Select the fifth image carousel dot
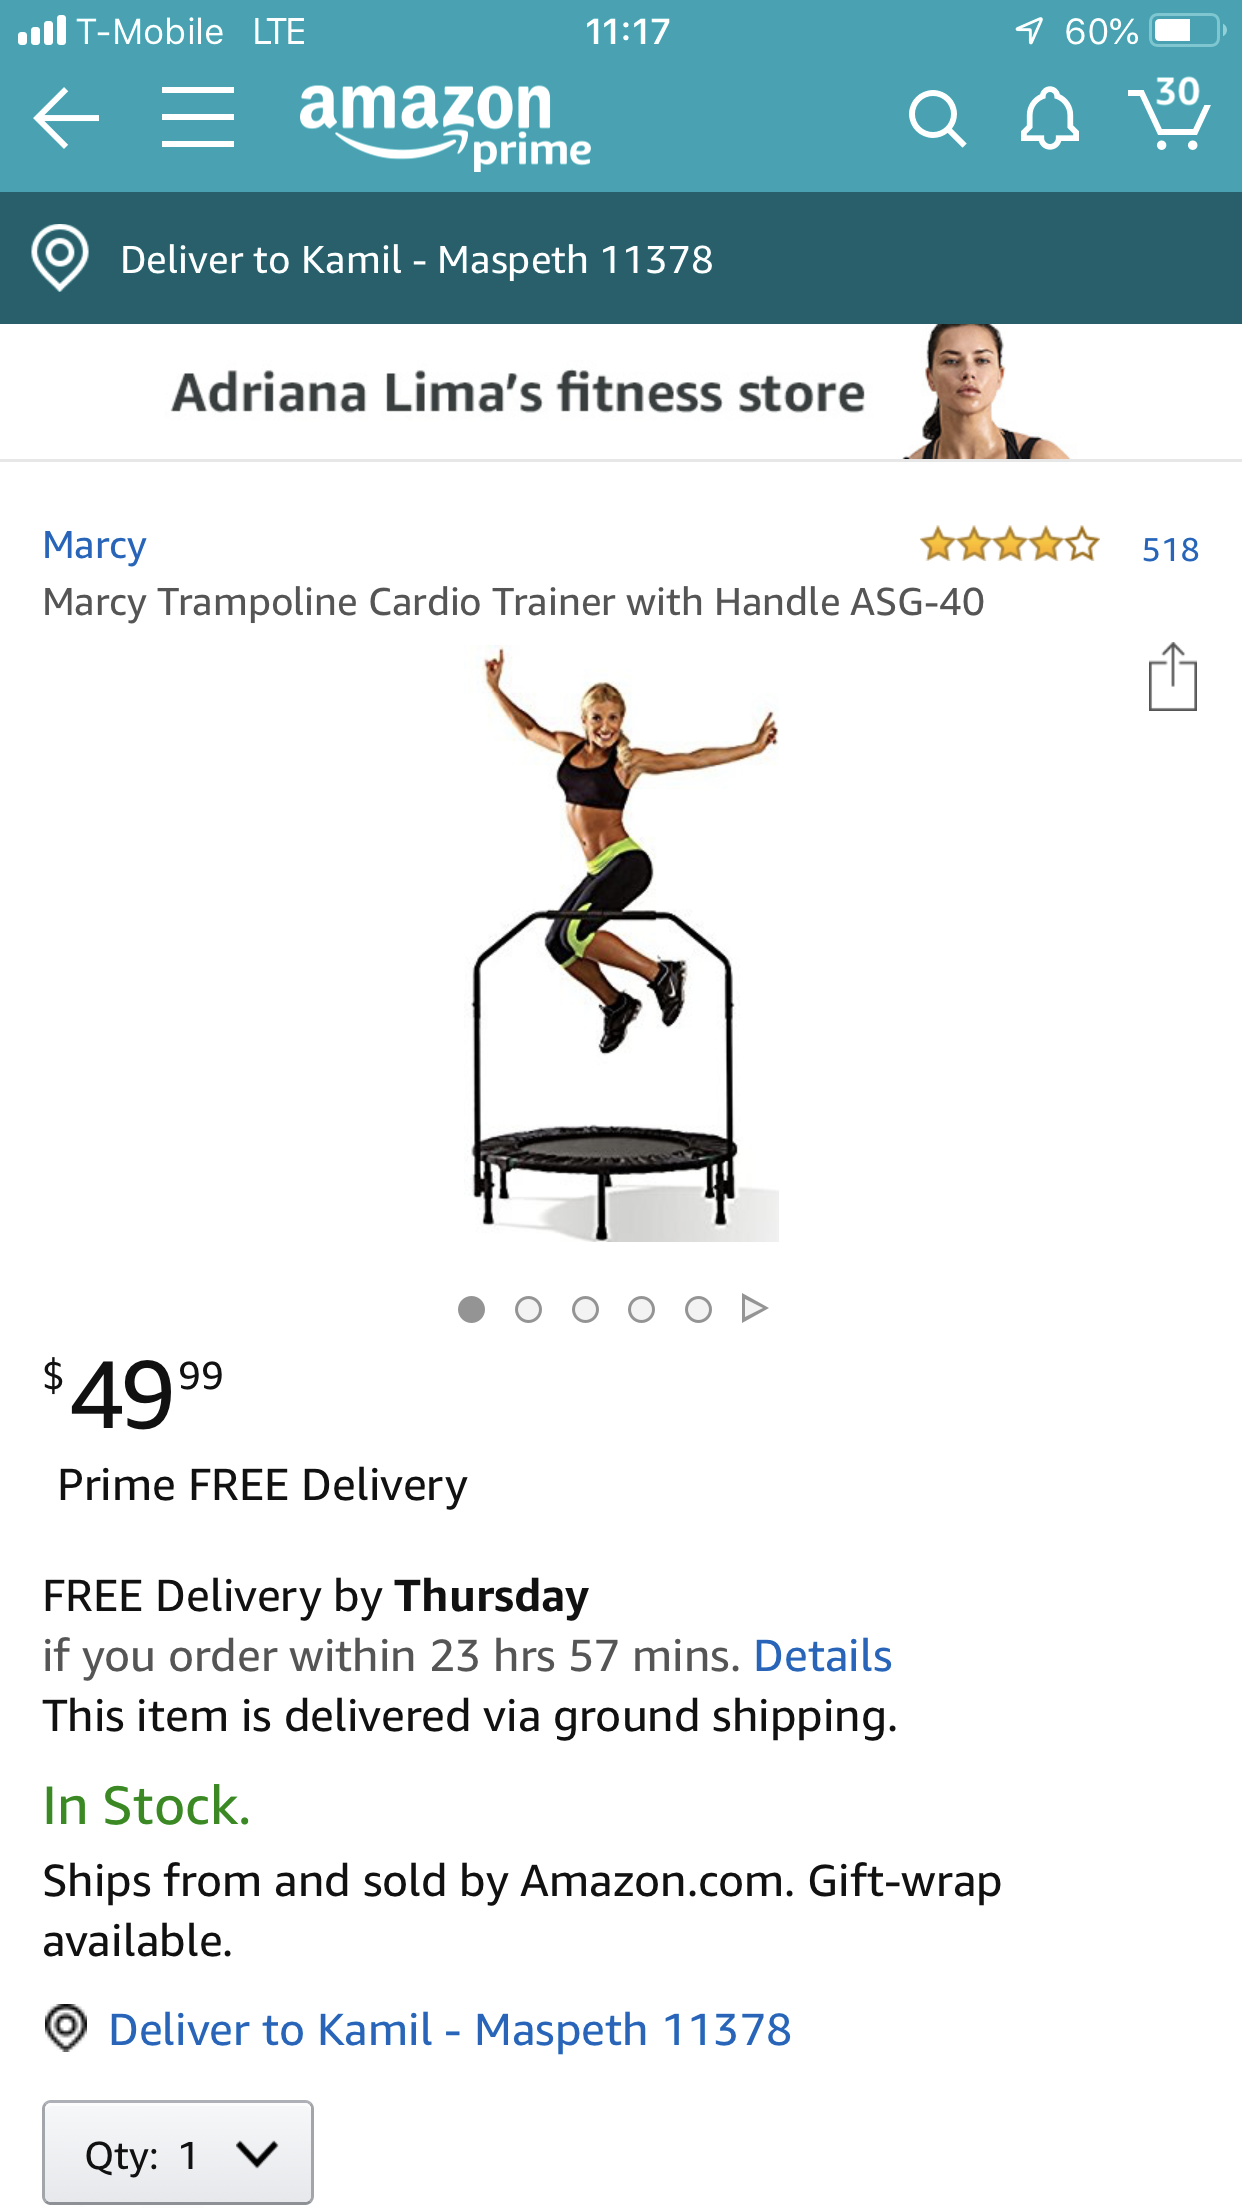1242x2208 pixels. click(698, 1309)
